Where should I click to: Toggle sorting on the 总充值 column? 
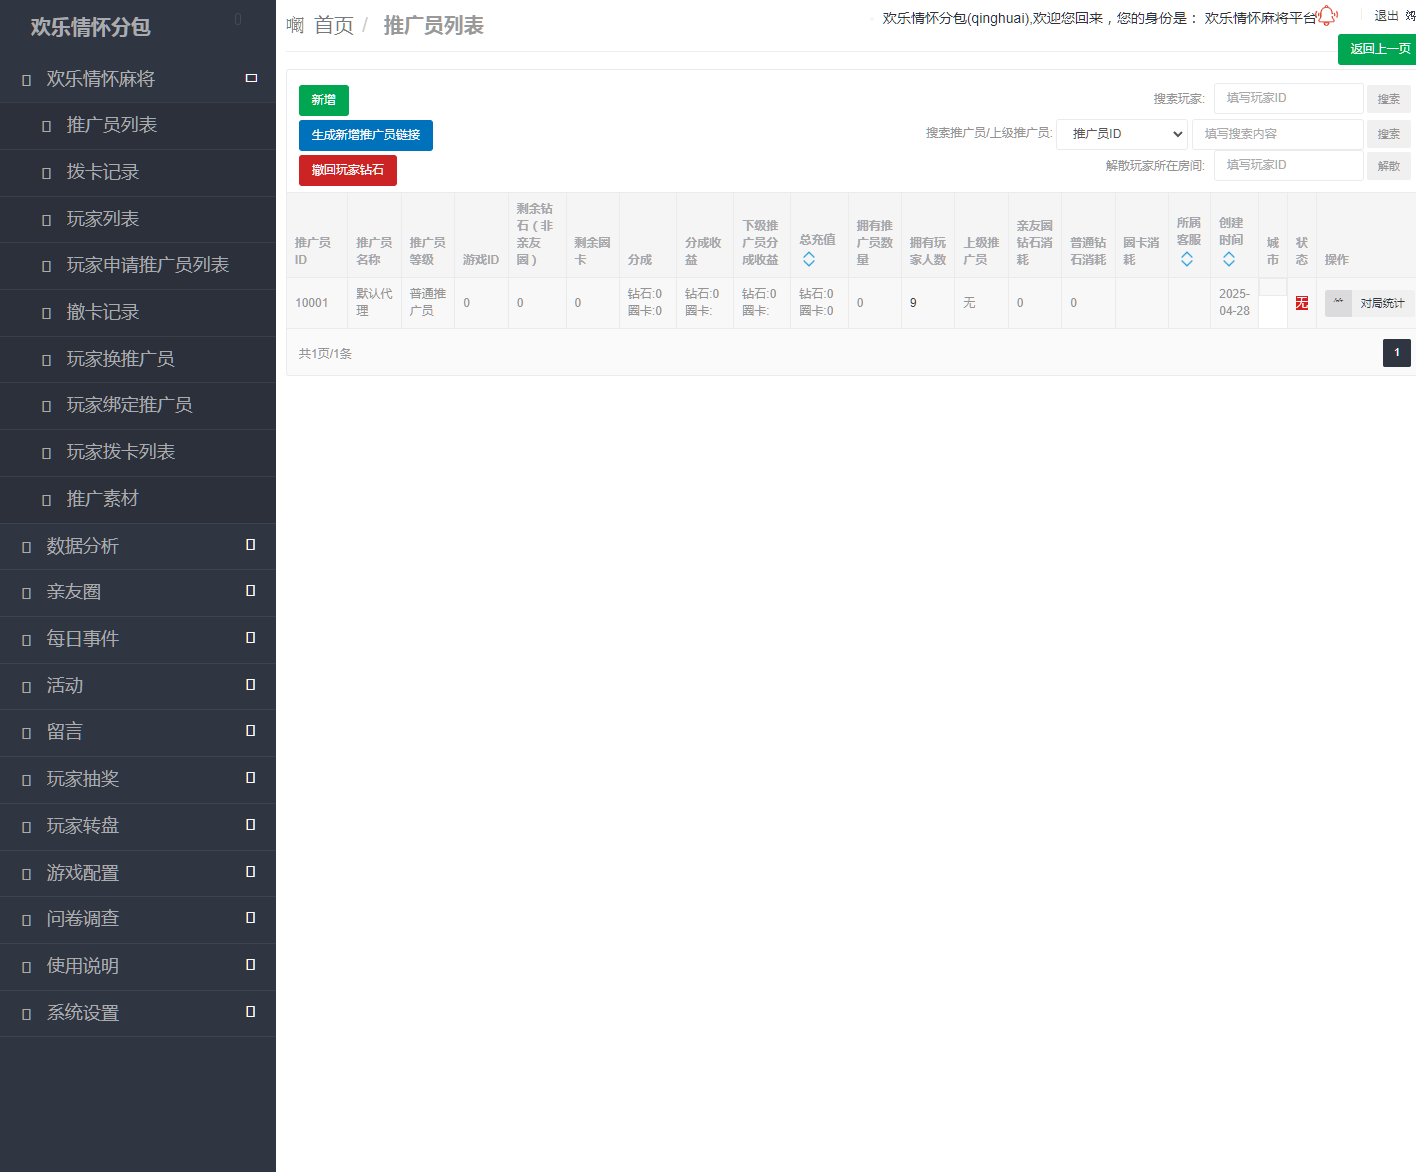pyautogui.click(x=808, y=257)
